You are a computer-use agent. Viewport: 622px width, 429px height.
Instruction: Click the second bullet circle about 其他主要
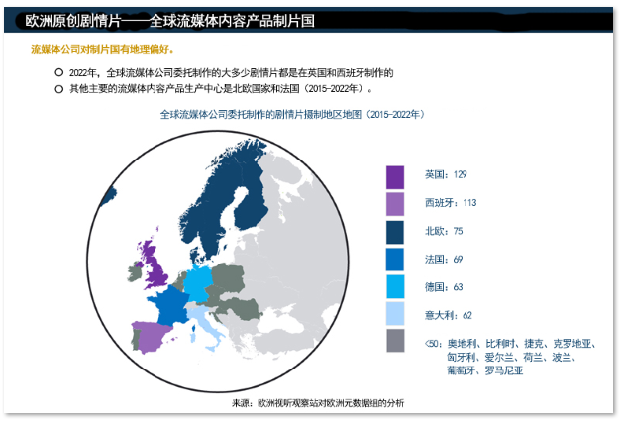58,89
